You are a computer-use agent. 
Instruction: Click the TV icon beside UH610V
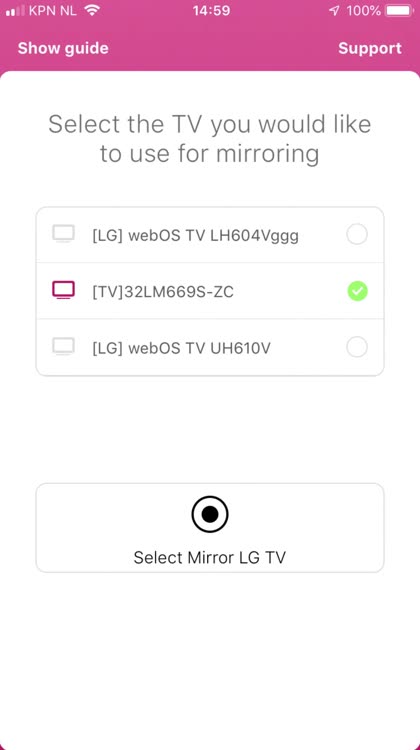[63, 347]
